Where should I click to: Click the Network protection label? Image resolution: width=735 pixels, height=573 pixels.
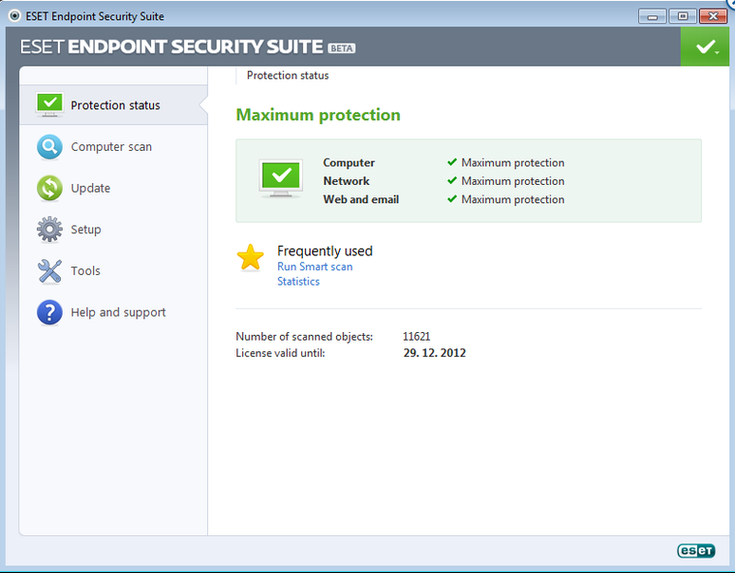click(346, 181)
